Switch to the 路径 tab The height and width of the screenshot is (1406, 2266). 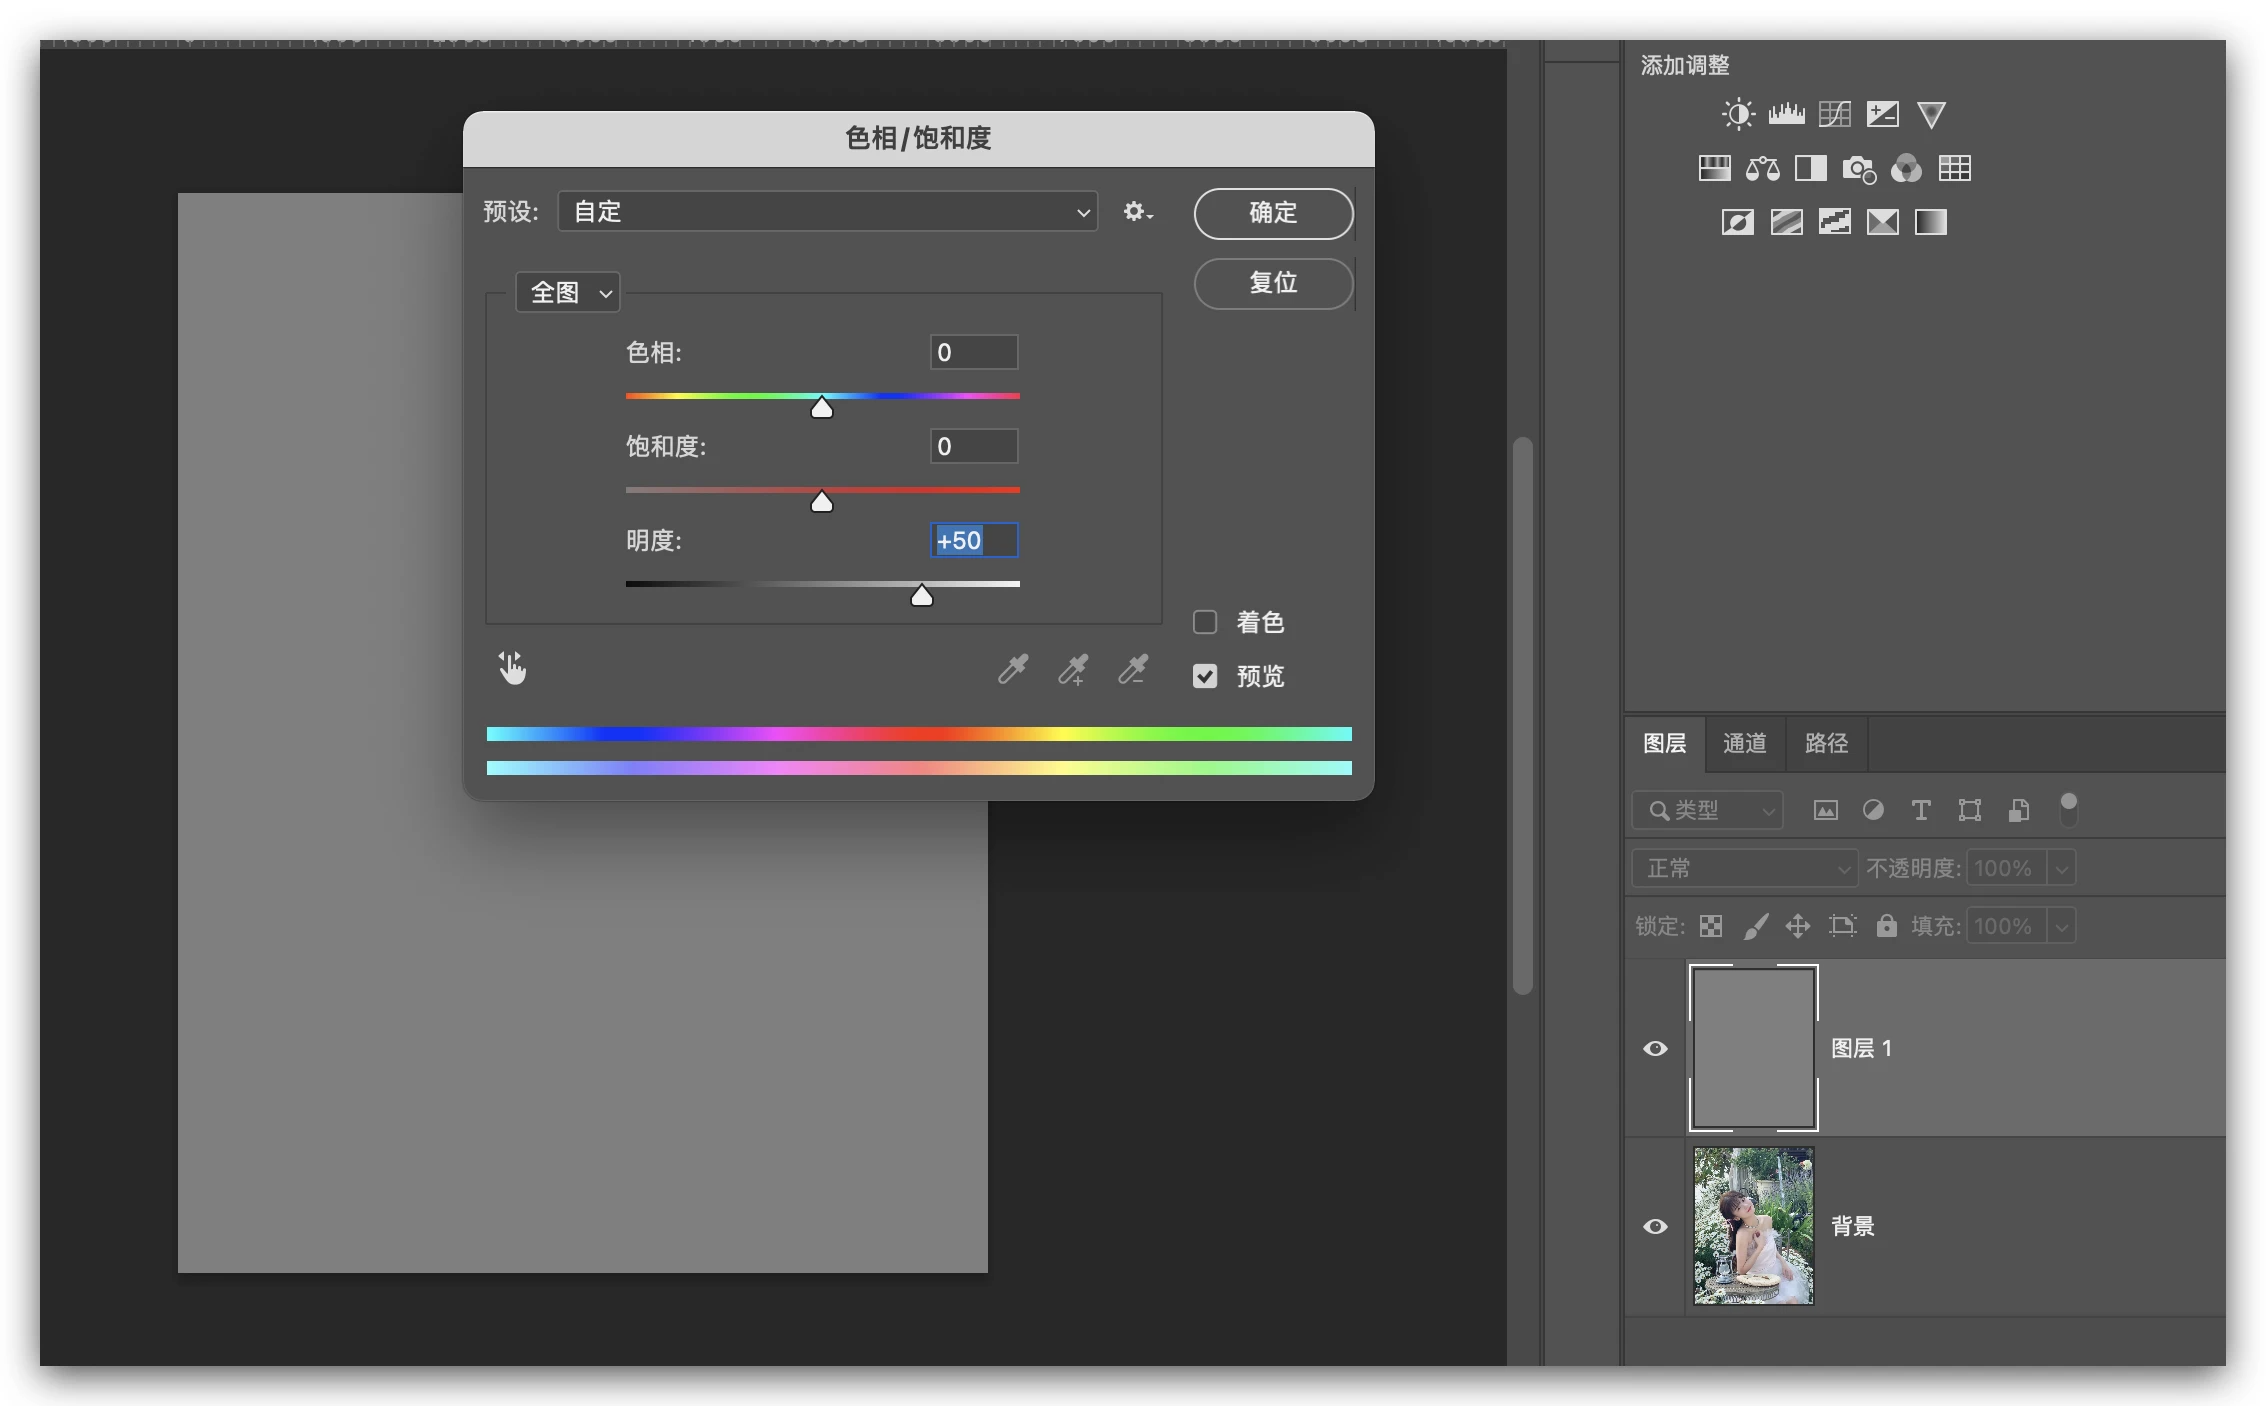[x=1826, y=743]
